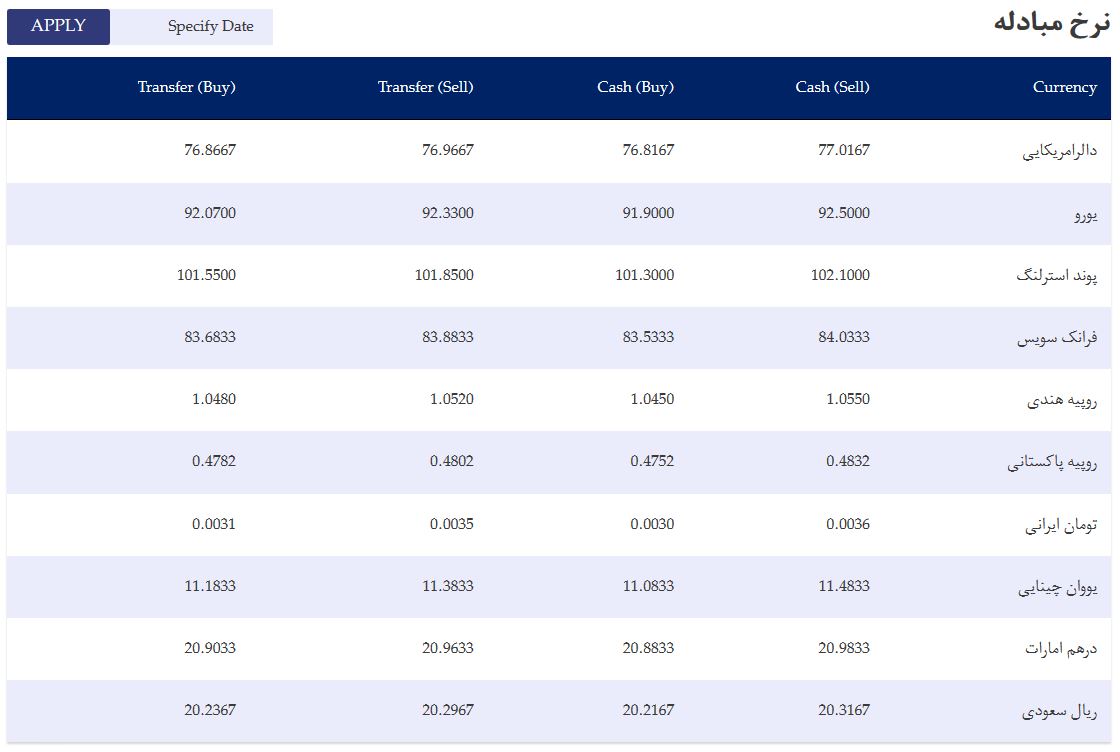The width and height of the screenshot is (1120, 752).
Task: Select currency name درهم امارات
Action: click(x=1061, y=648)
